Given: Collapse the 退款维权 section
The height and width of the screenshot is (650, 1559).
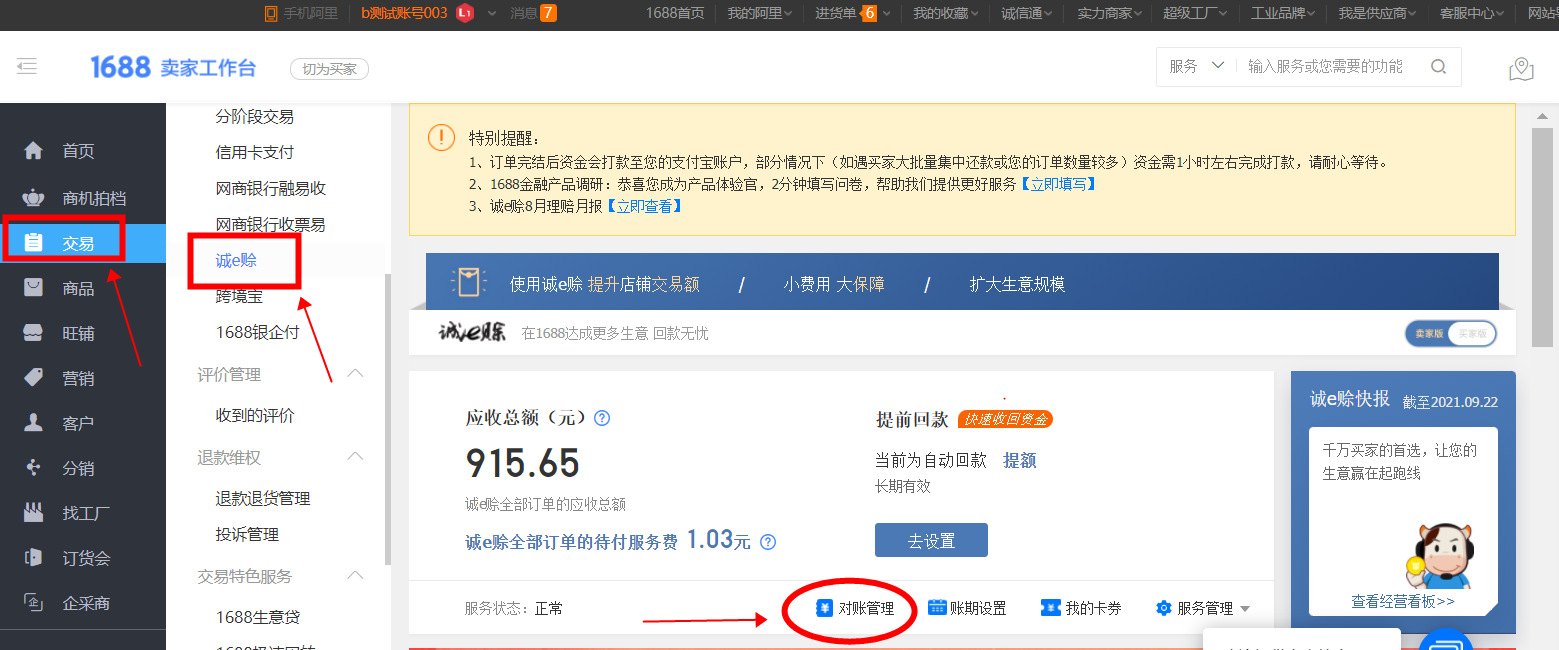Looking at the screenshot, I should [354, 457].
